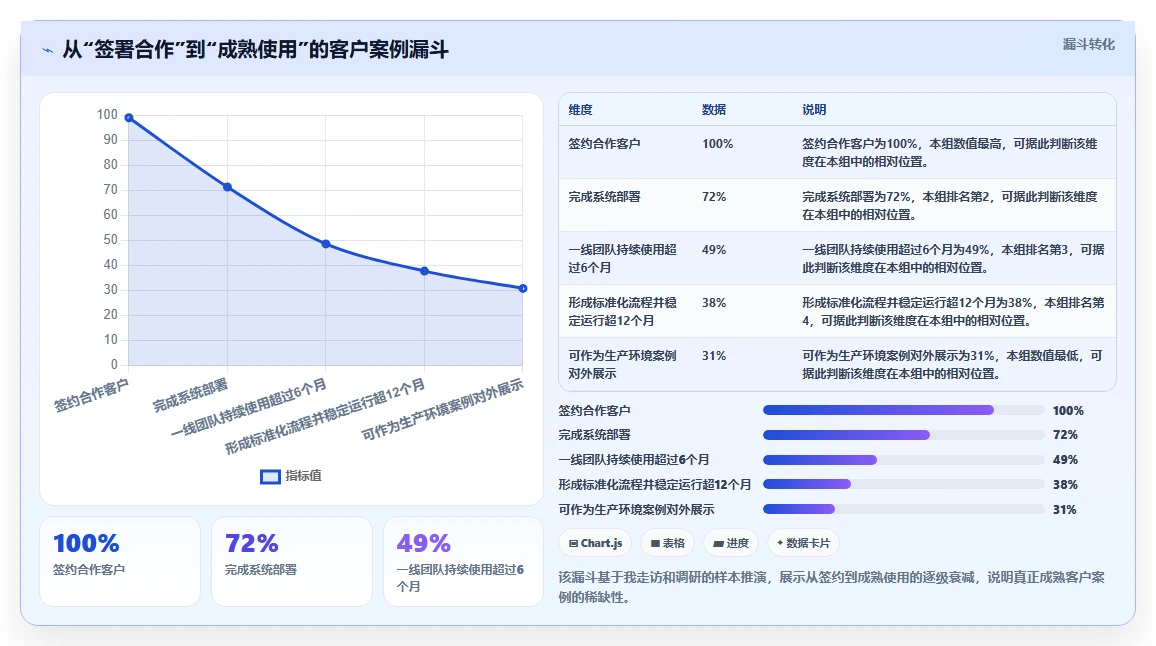Select the chart data point at 100
This screenshot has height=646, width=1156.
click(x=129, y=117)
